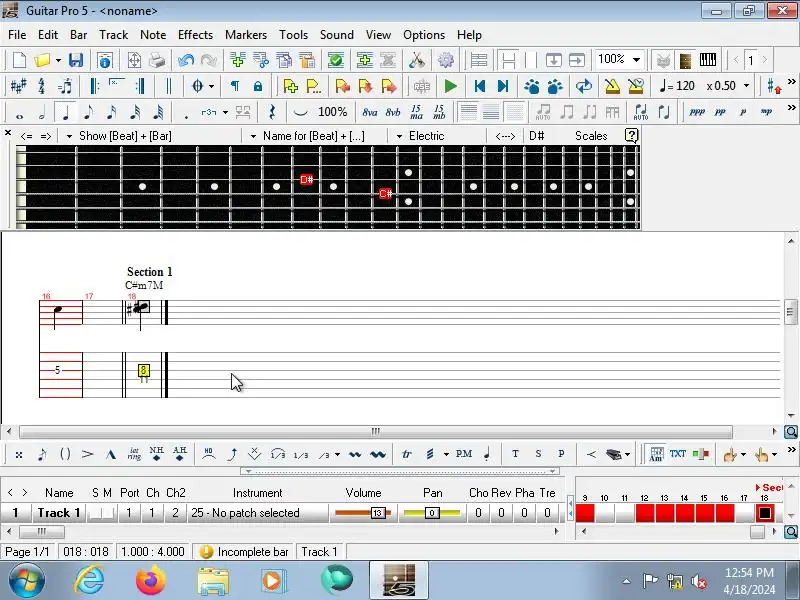Screen dimensions: 800x600
Task: Click the 25 - No patch selected instrument
Action: (257, 513)
